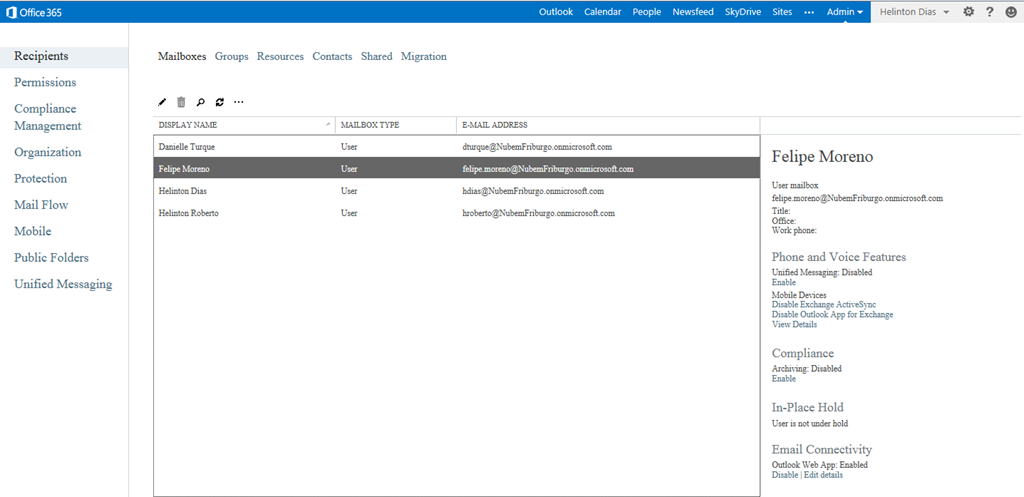Open Compliance Management in the sidebar
Image resolution: width=1024 pixels, height=497 pixels.
48,118
